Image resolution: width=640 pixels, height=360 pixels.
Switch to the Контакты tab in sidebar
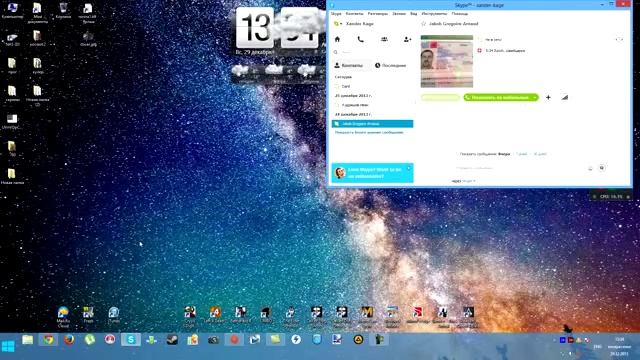click(351, 65)
